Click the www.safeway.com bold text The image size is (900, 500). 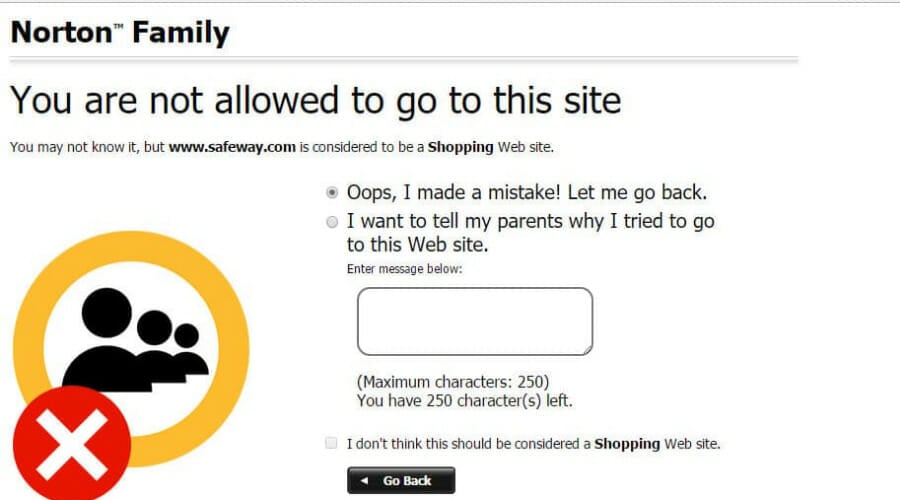coord(232,147)
